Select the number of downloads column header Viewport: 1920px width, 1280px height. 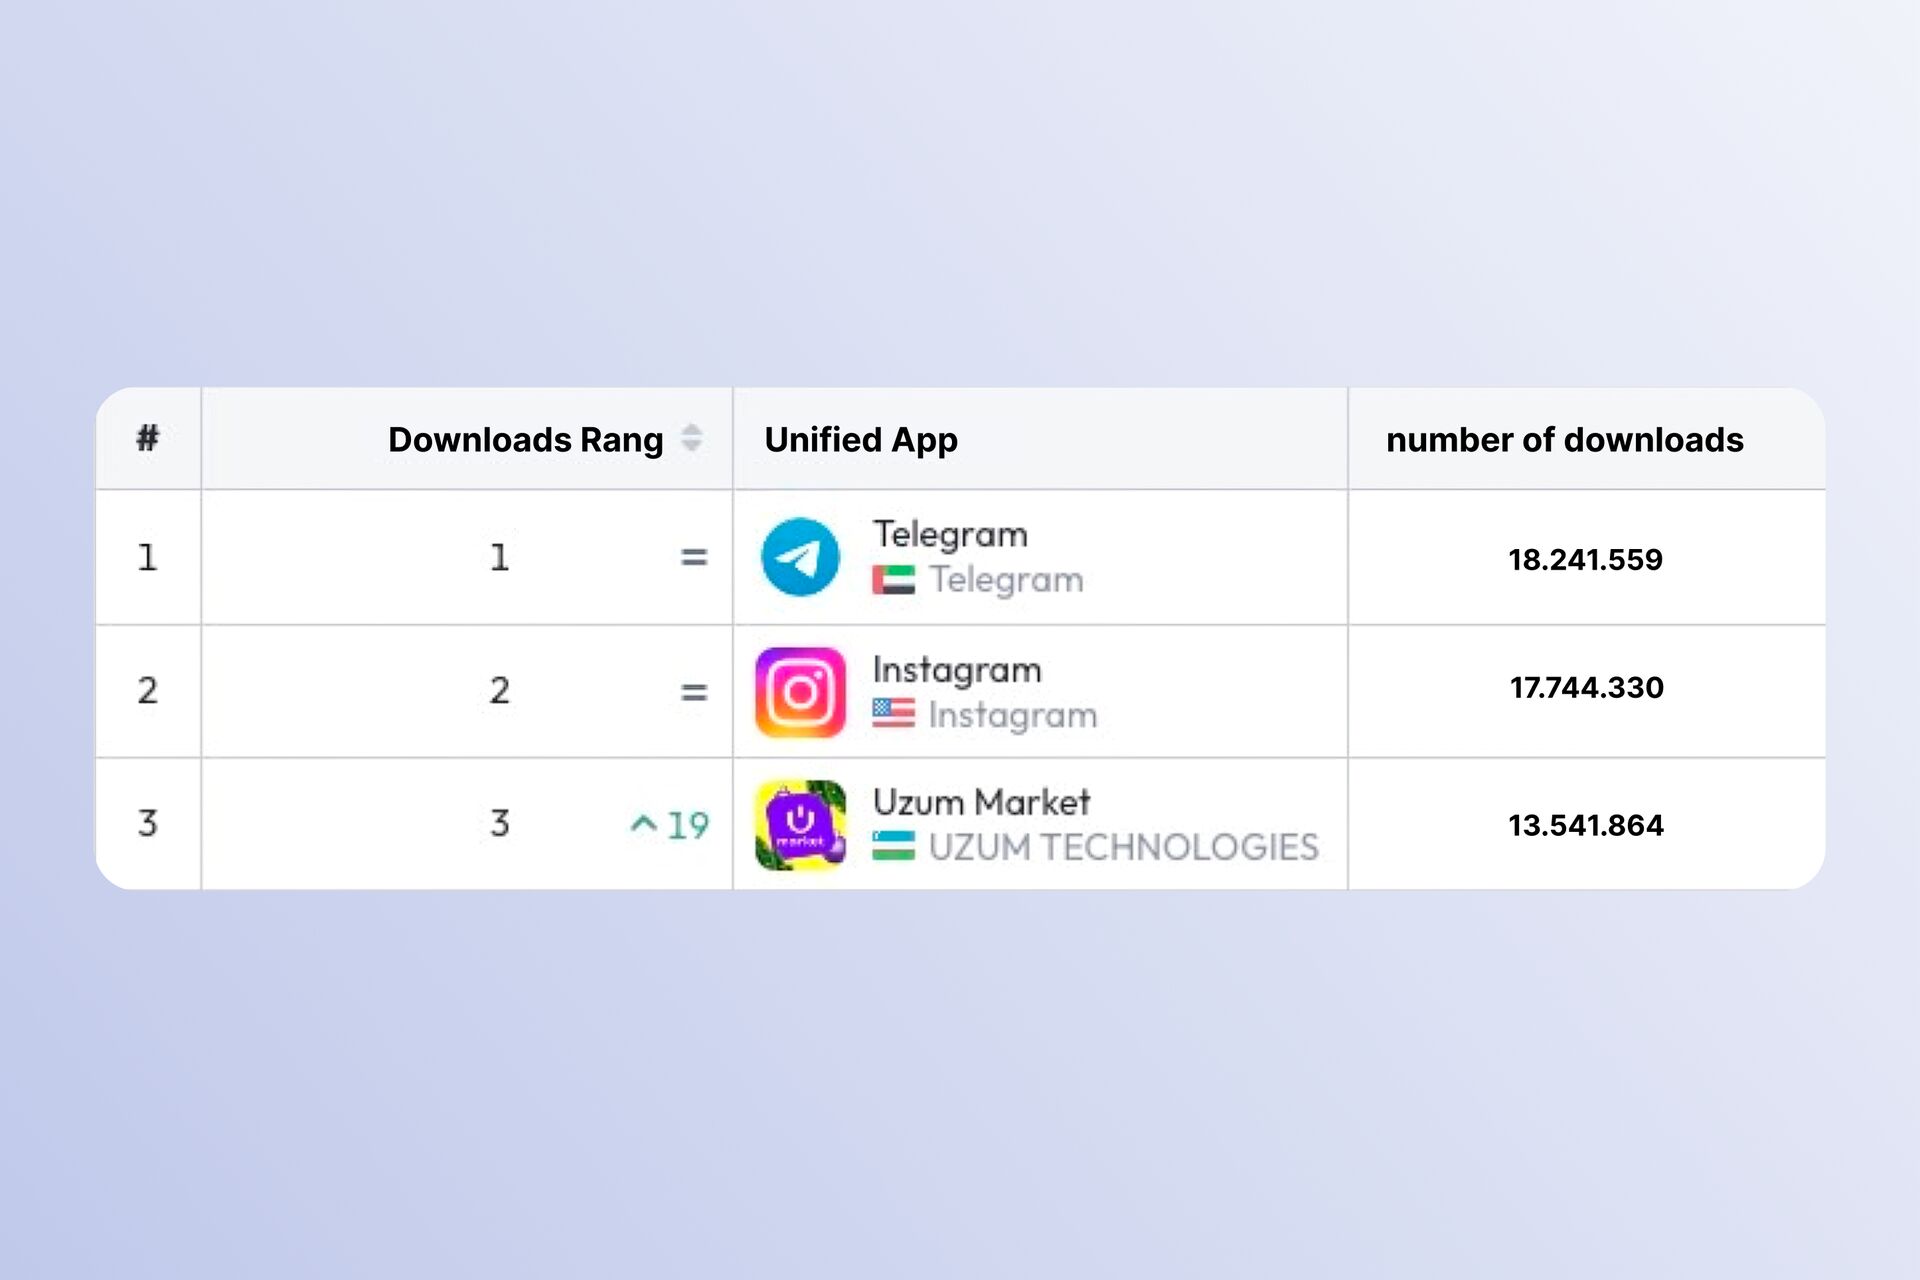pyautogui.click(x=1565, y=440)
